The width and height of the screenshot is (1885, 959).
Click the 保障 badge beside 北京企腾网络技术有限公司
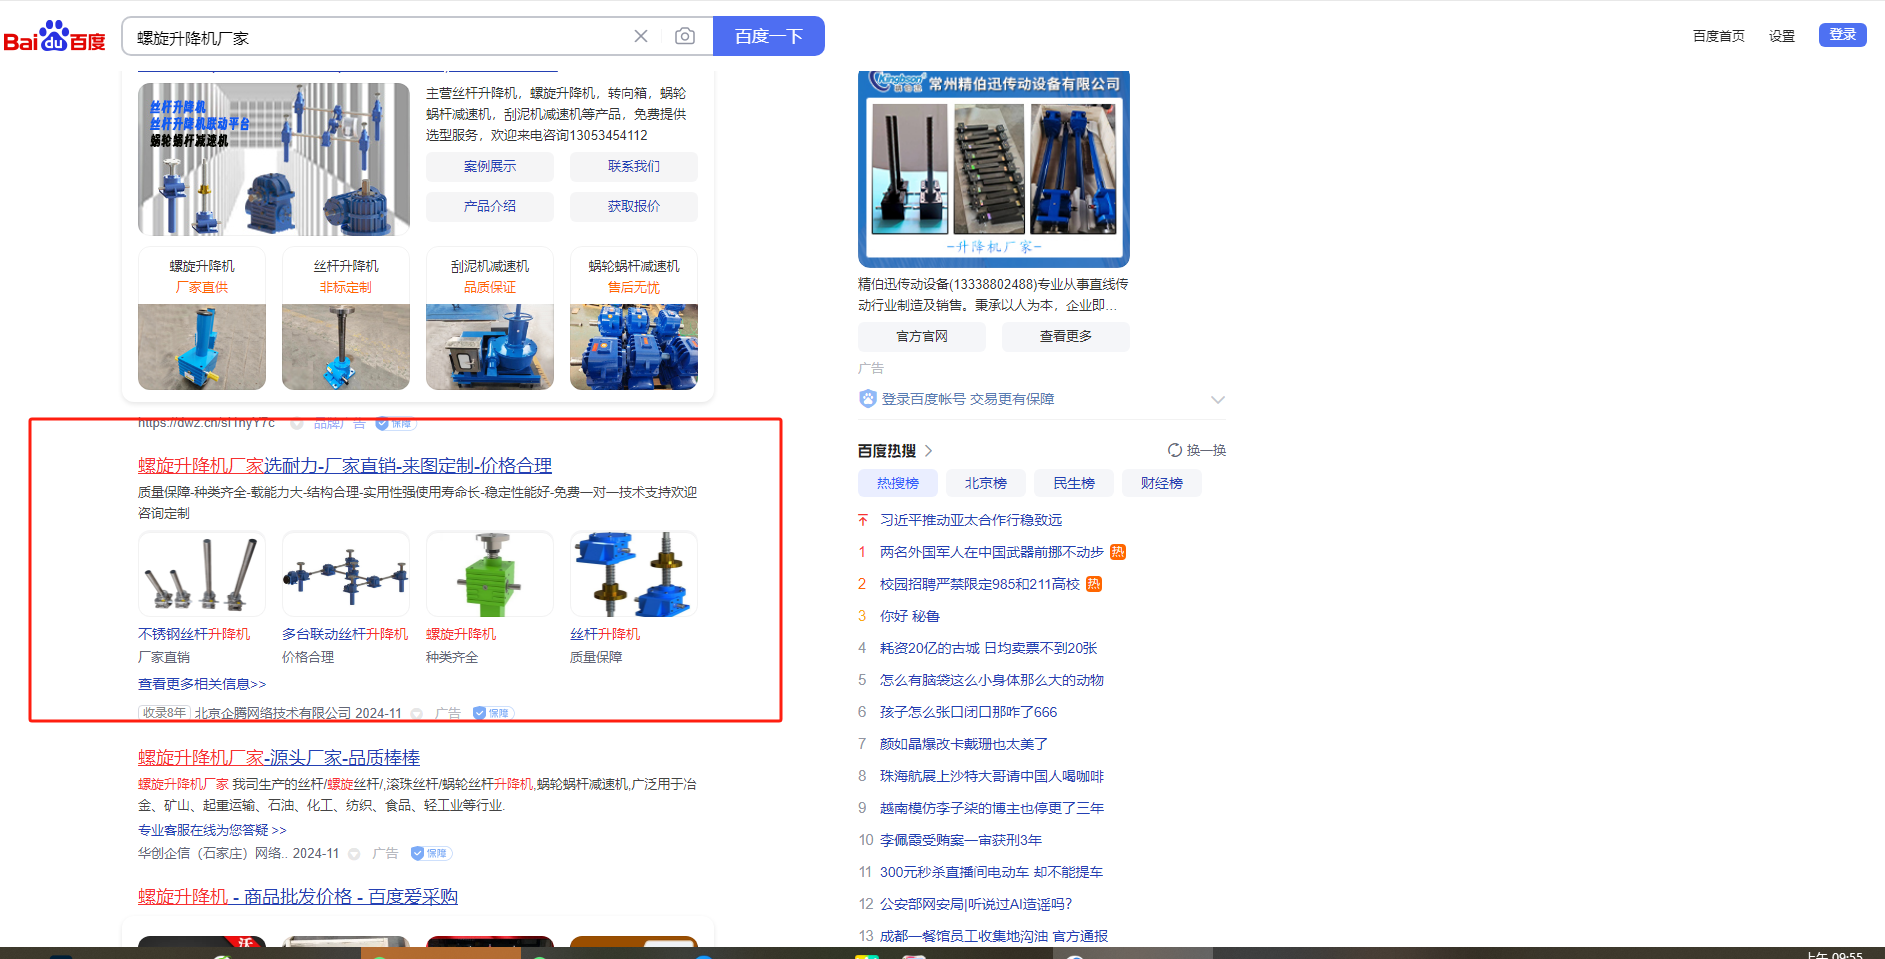pyautogui.click(x=492, y=713)
